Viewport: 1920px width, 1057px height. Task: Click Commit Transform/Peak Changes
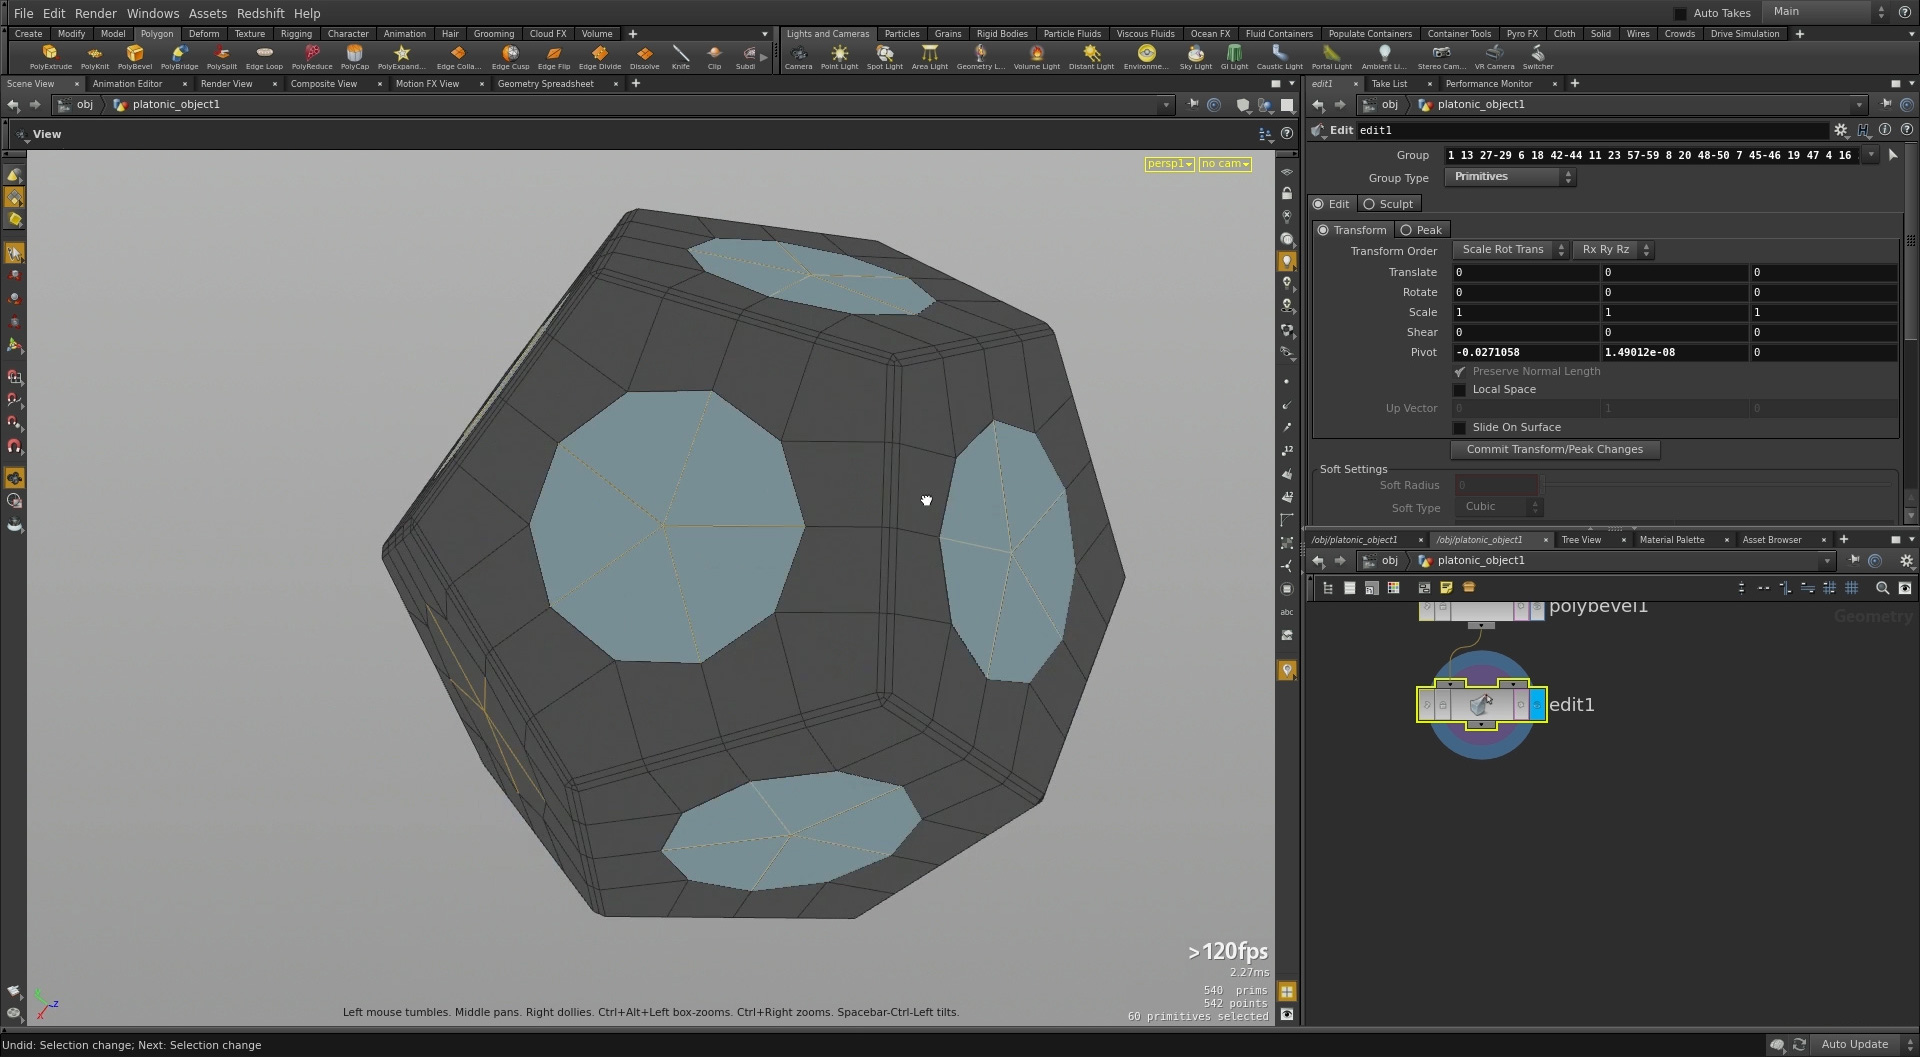pyautogui.click(x=1555, y=449)
